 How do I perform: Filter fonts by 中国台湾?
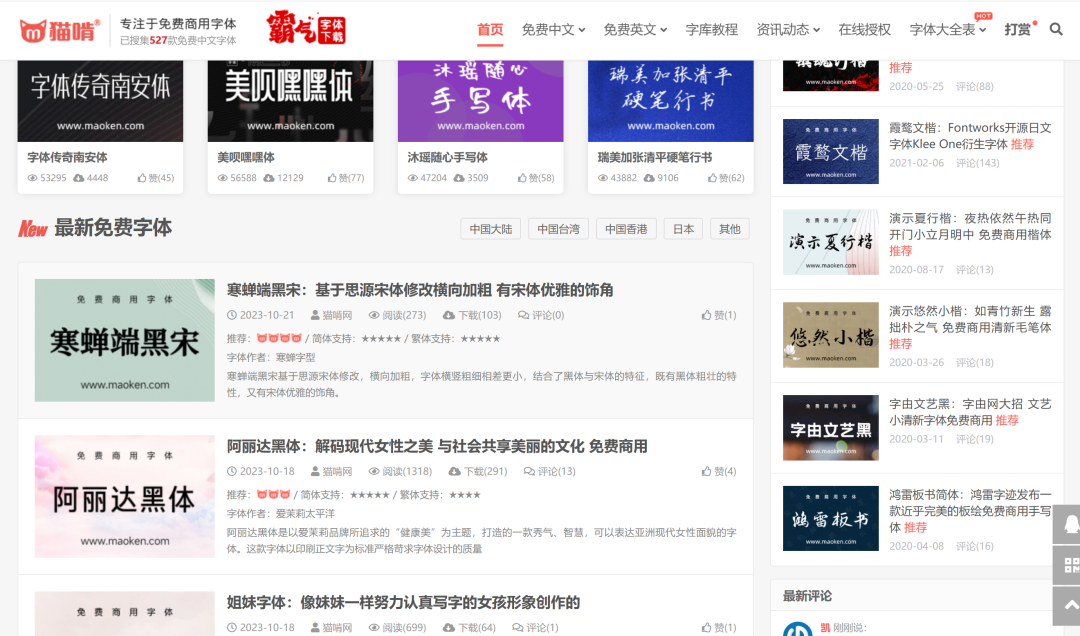pyautogui.click(x=558, y=229)
